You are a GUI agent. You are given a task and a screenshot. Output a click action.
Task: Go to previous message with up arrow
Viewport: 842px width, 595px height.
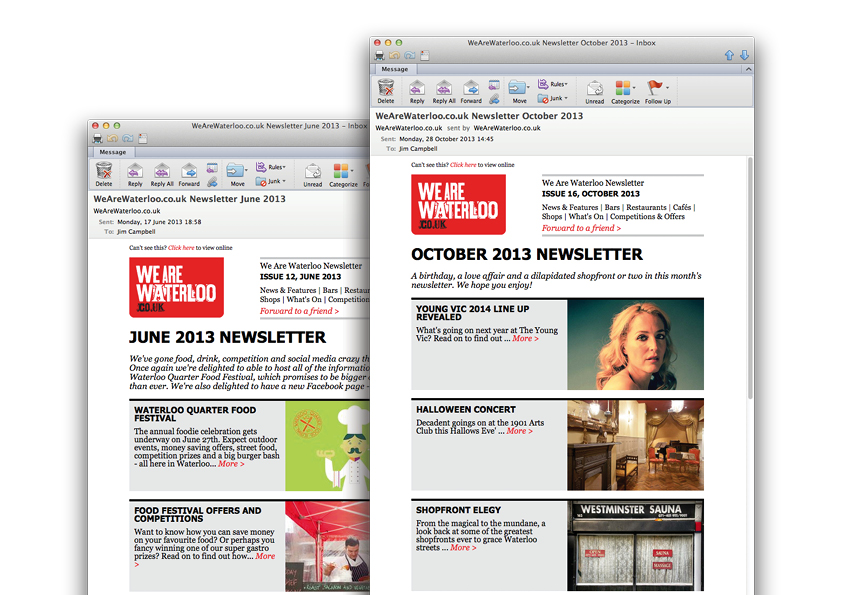pos(729,55)
